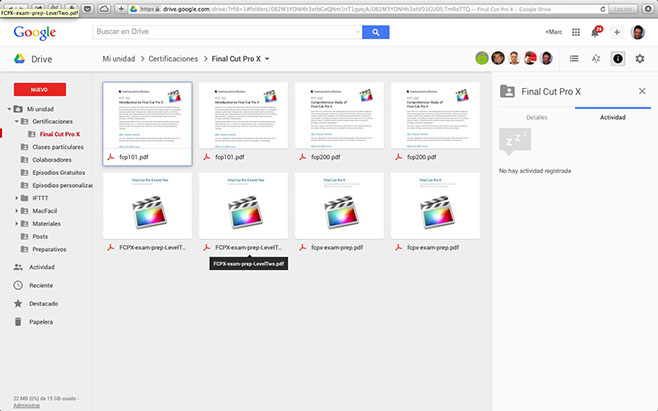The width and height of the screenshot is (658, 411).
Task: Open the settings gear menu
Action: 640,59
